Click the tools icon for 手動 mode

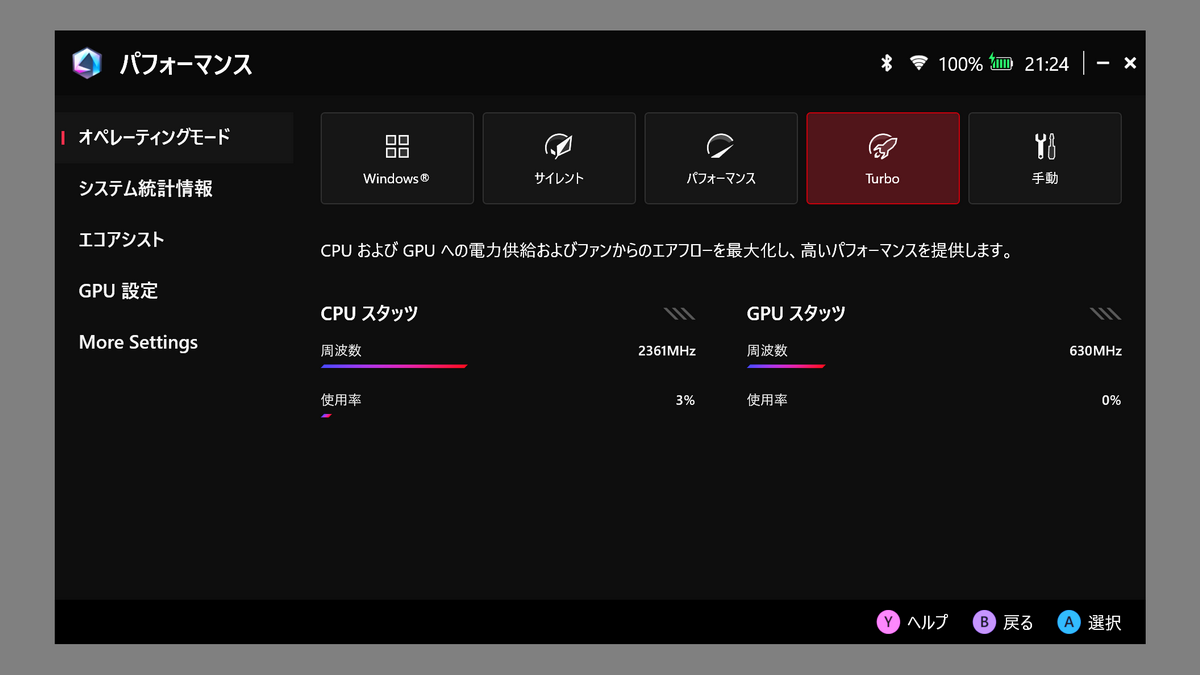1044,145
